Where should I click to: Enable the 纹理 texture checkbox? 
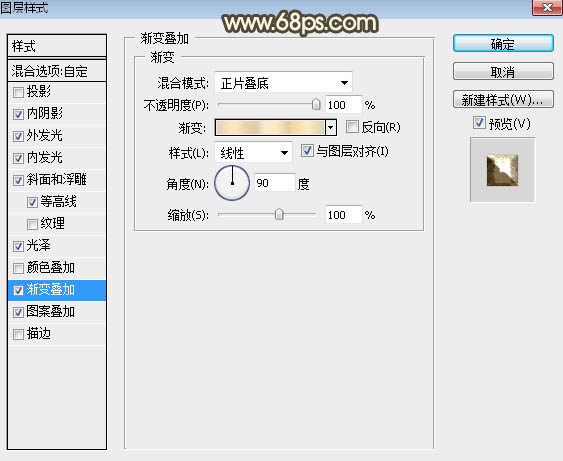32,224
